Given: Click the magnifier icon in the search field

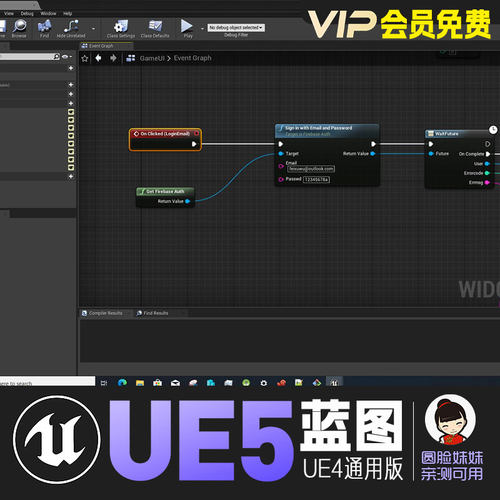Looking at the screenshot, I should 57,57.
